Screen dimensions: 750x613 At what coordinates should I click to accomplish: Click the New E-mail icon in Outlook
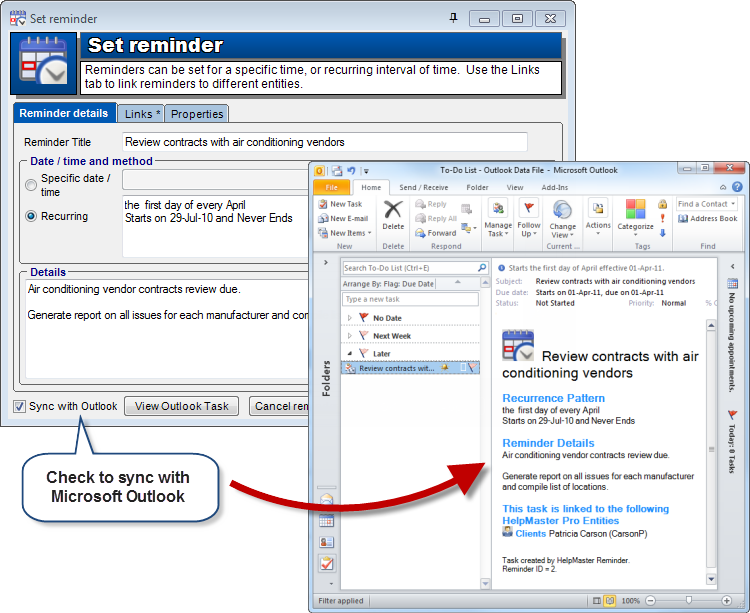323,219
